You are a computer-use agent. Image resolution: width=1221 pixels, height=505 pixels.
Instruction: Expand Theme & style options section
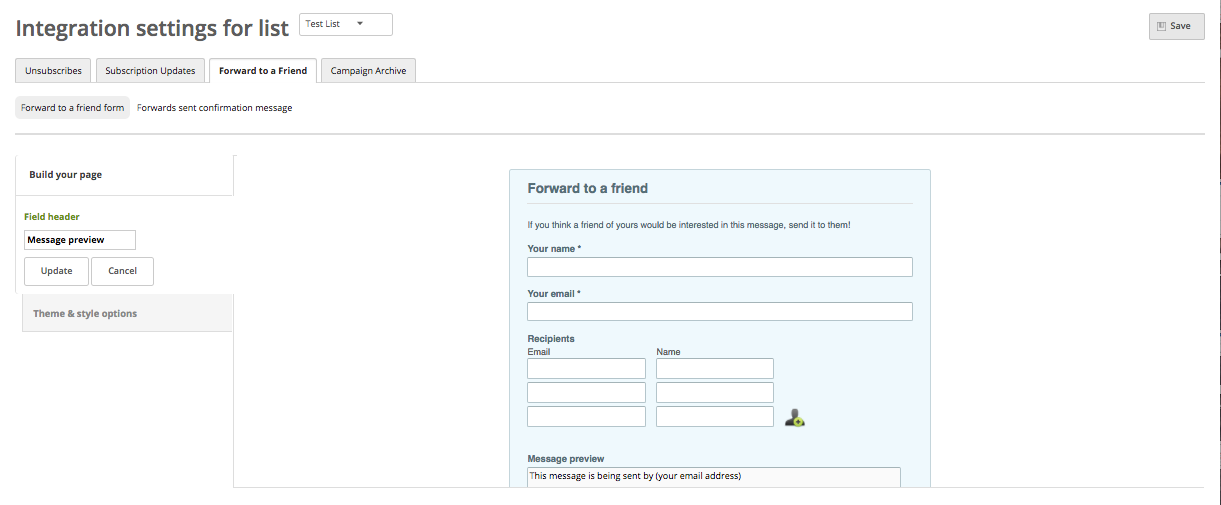(127, 313)
